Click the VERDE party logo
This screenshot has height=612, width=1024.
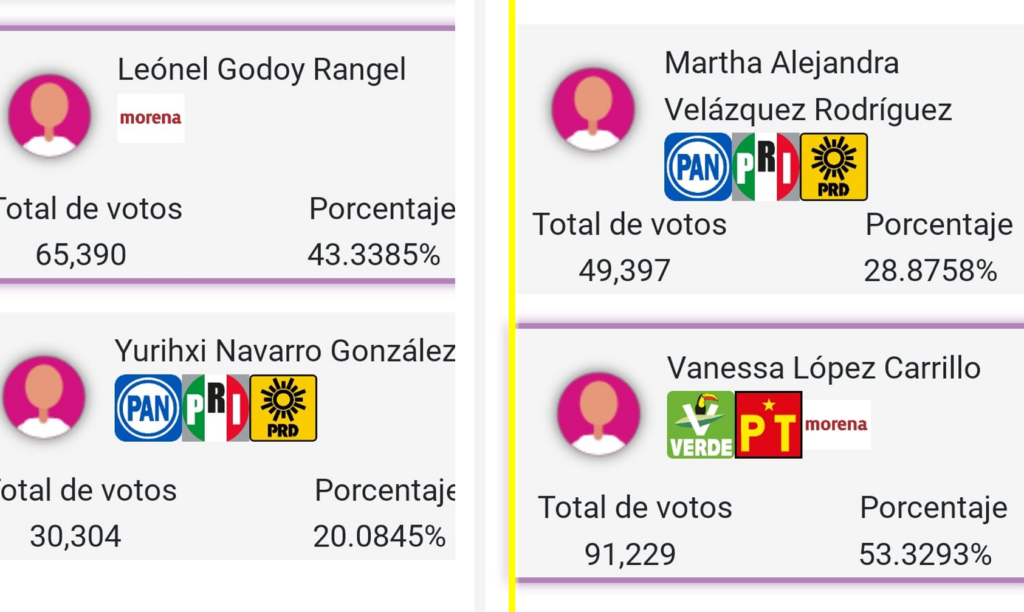click(x=701, y=425)
